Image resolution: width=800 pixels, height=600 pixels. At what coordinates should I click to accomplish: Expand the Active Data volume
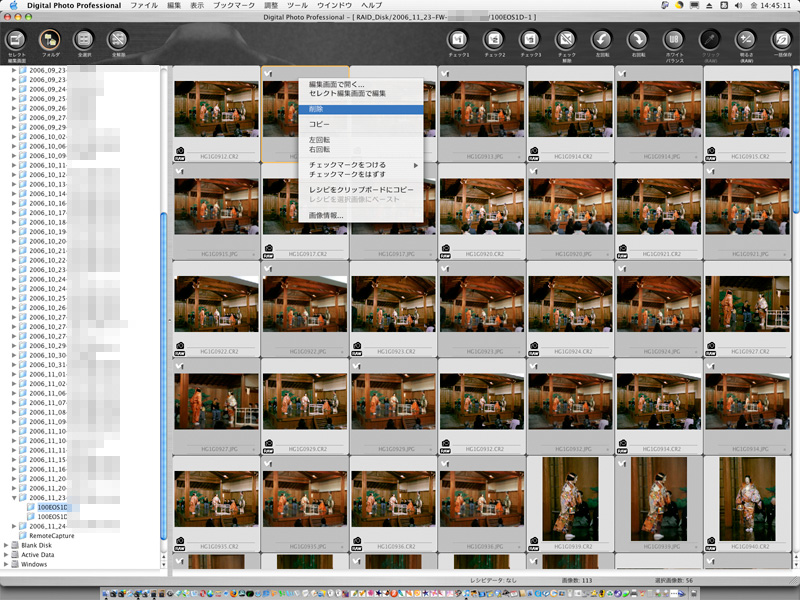point(6,555)
